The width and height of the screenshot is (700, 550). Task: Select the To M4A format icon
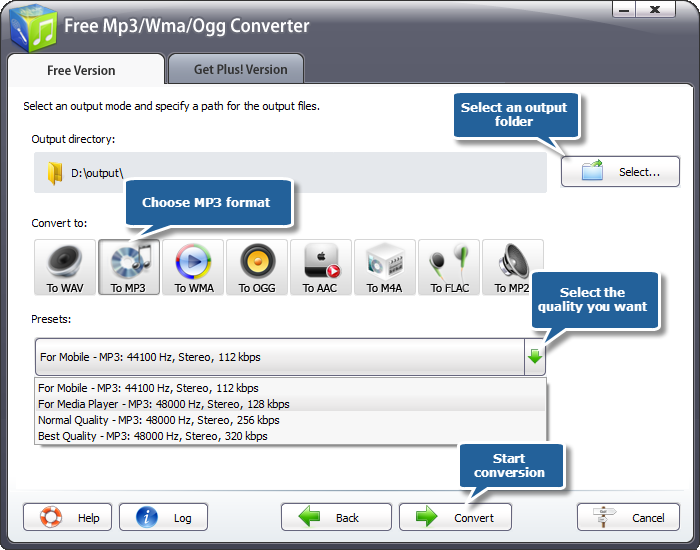(384, 267)
